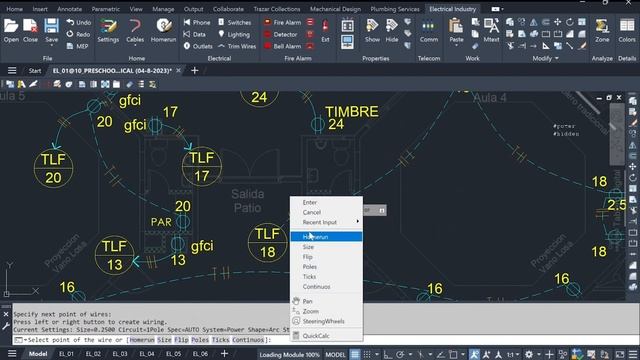Viewport: 640px width, 360px height.
Task: Expand the Recent Input submenu
Action: point(326,222)
